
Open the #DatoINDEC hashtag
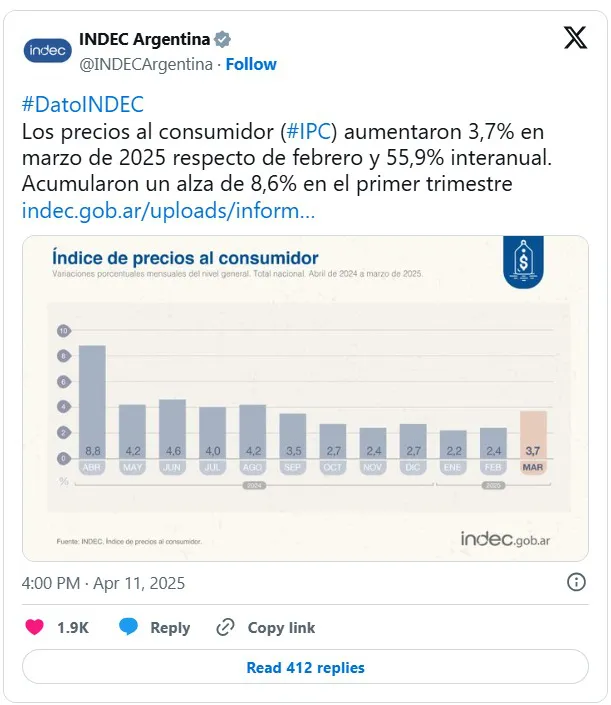[x=82, y=105]
